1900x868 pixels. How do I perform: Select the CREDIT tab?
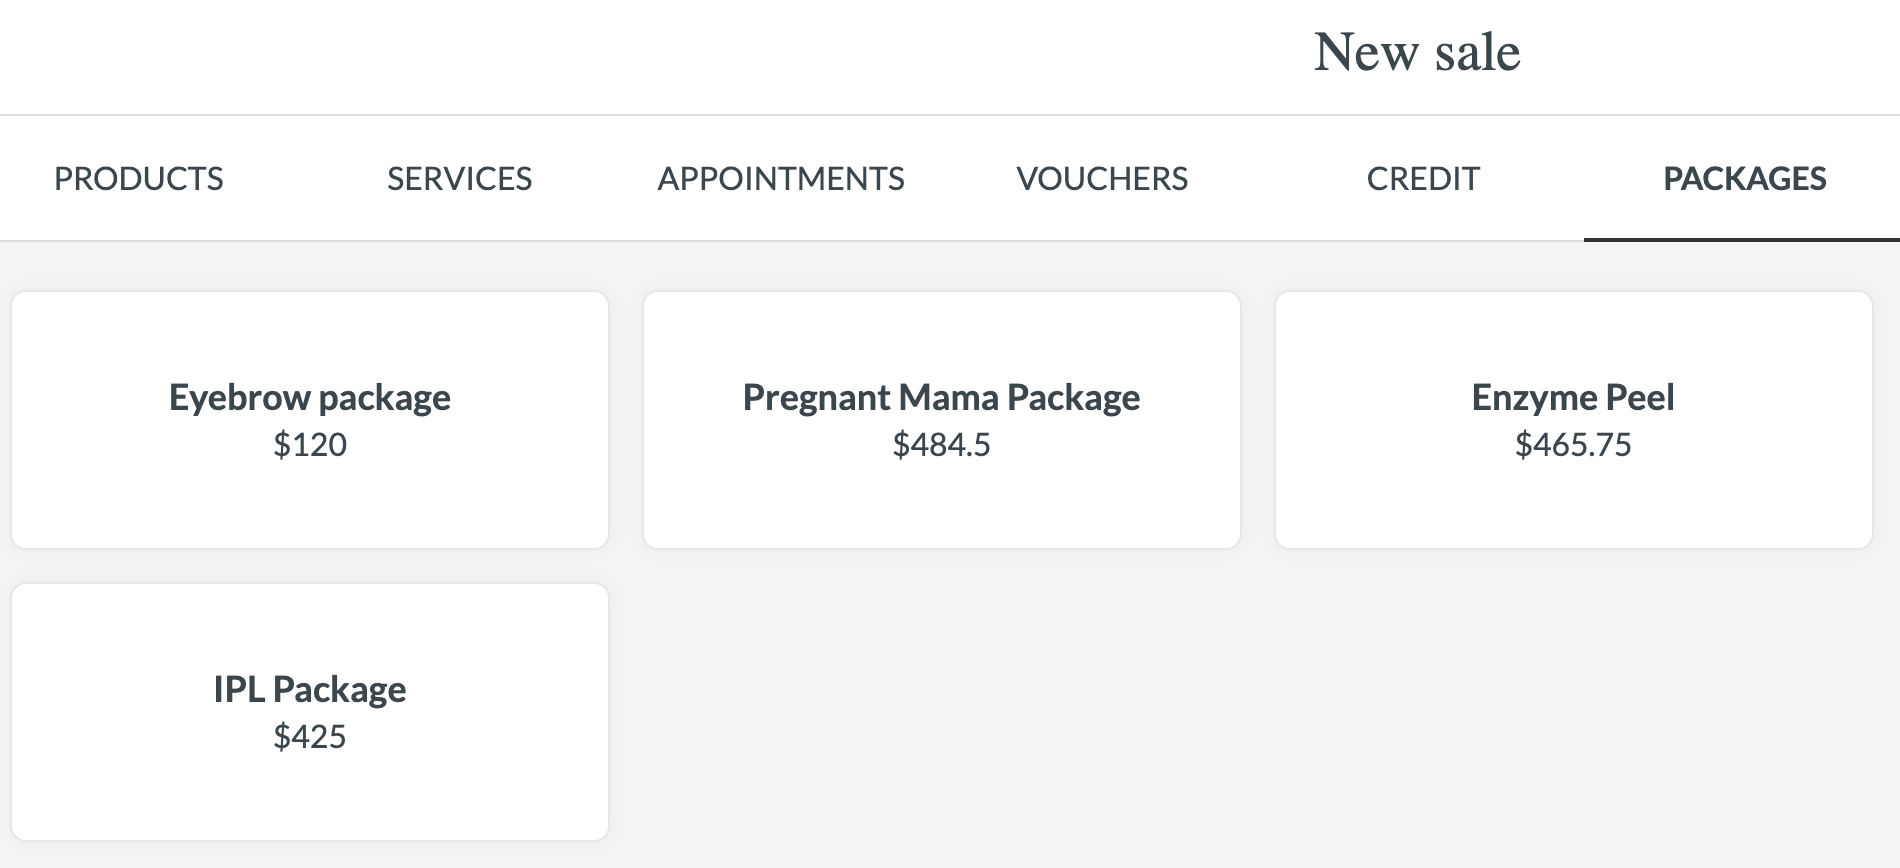coord(1423,179)
